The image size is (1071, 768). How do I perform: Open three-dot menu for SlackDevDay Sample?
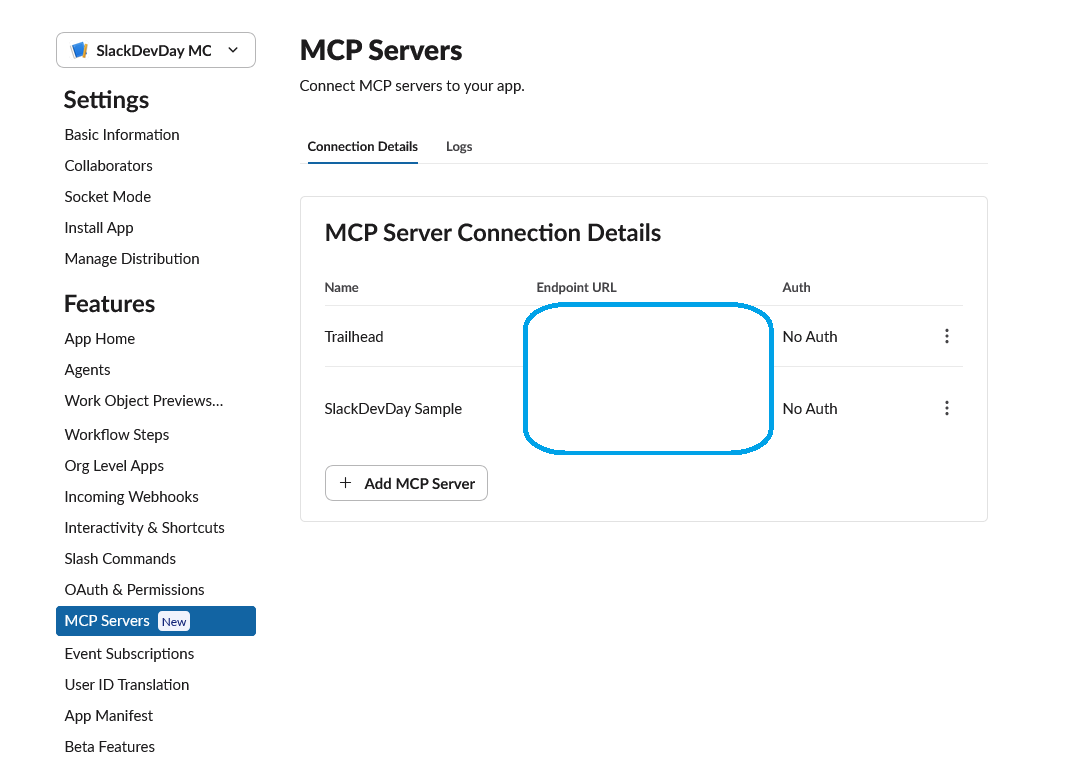point(947,409)
